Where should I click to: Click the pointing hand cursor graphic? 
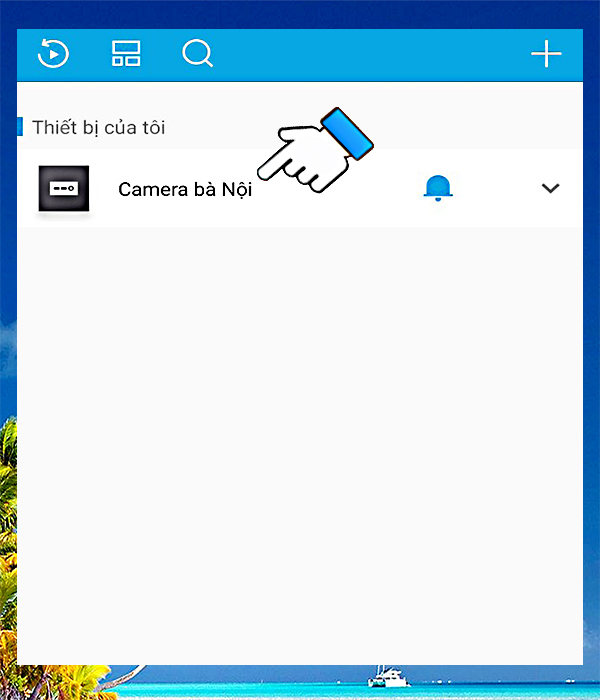coord(315,150)
